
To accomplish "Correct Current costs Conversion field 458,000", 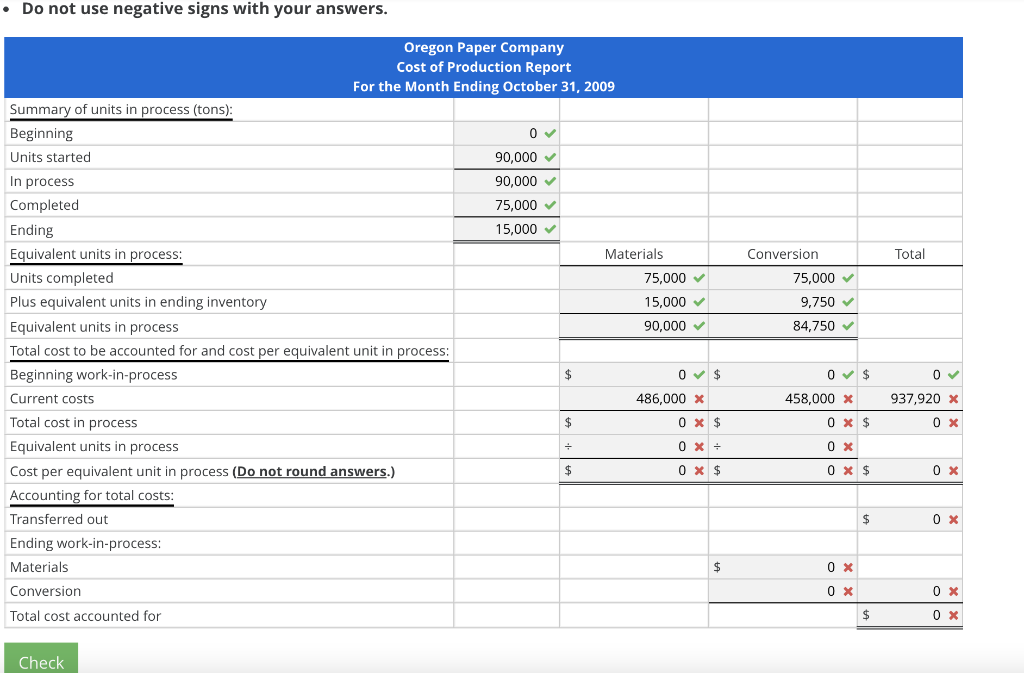I will click(782, 398).
